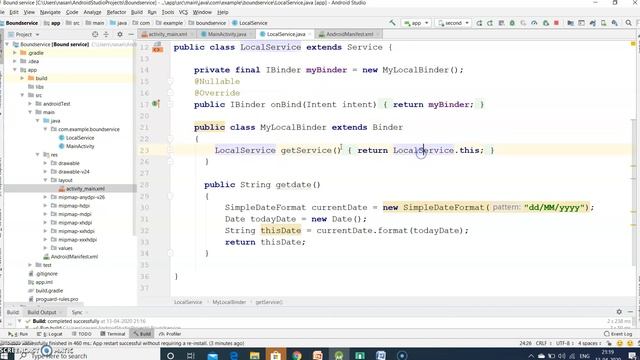Switch to the MainActivity.java editor tab
Image resolution: width=640 pixels, height=360 pixels.
point(227,34)
